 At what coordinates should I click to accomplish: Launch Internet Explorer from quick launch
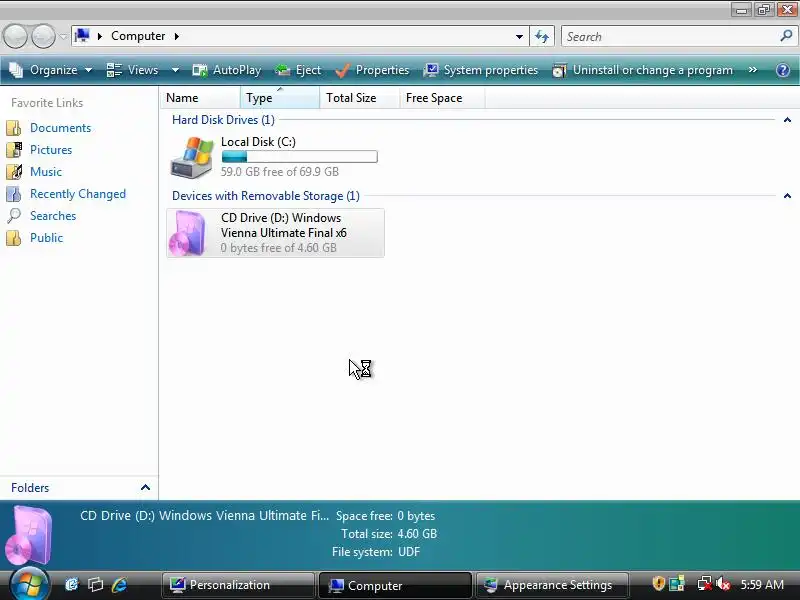120,584
